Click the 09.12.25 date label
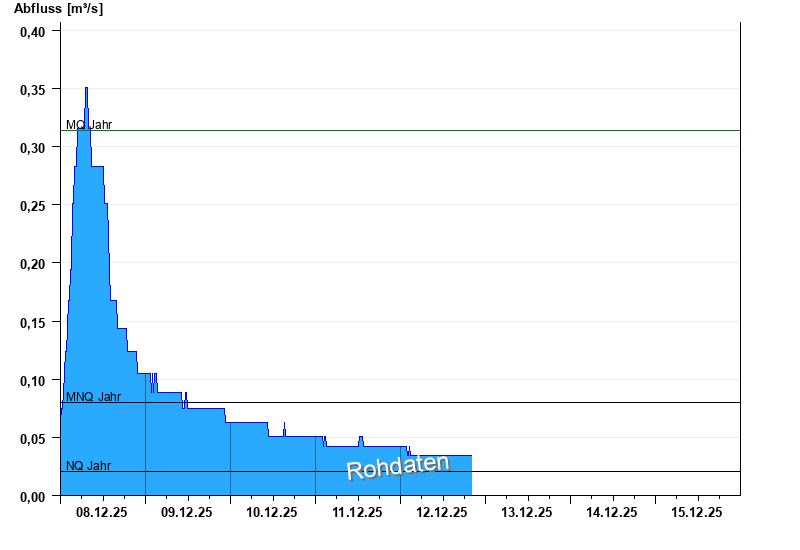800x550 pixels. click(x=187, y=512)
